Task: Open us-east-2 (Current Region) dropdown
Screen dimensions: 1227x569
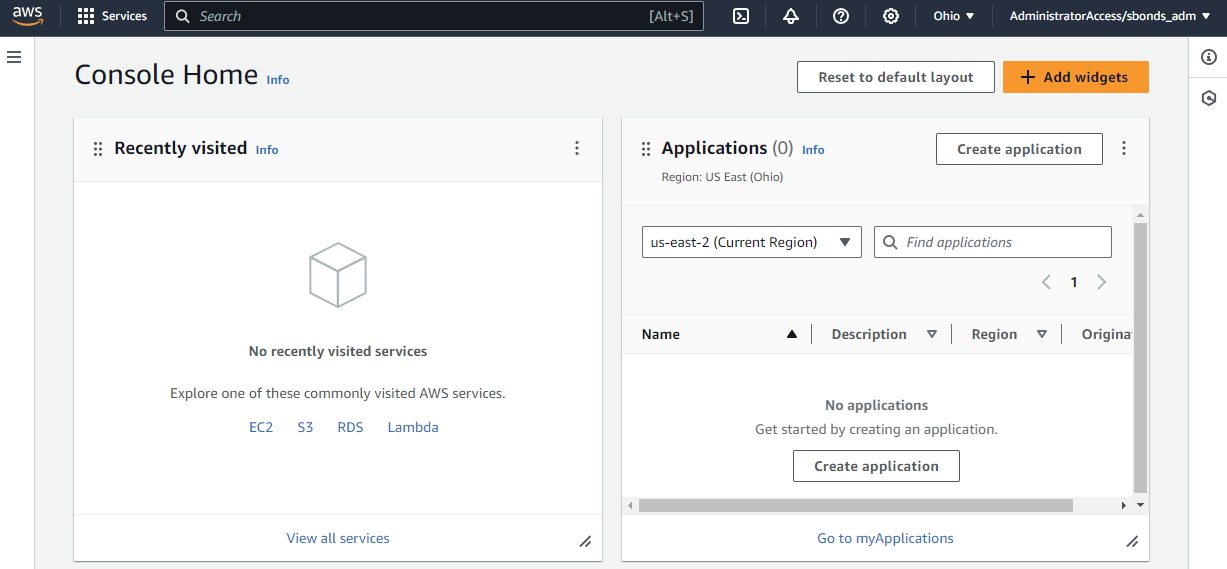Action: click(x=752, y=242)
